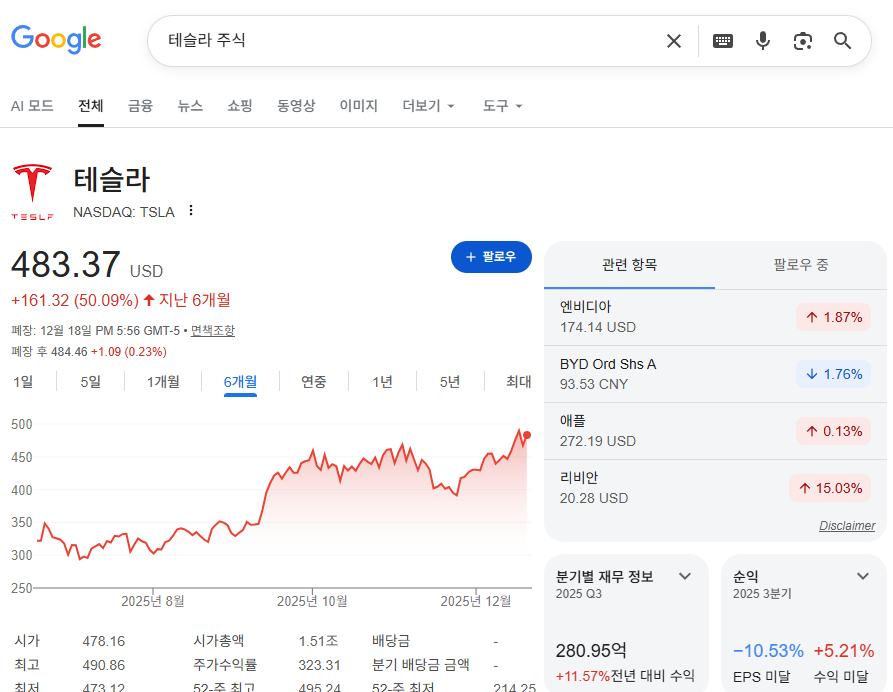The image size is (893, 692).
Task: Click the 테슬라 company heading
Action: point(112,179)
